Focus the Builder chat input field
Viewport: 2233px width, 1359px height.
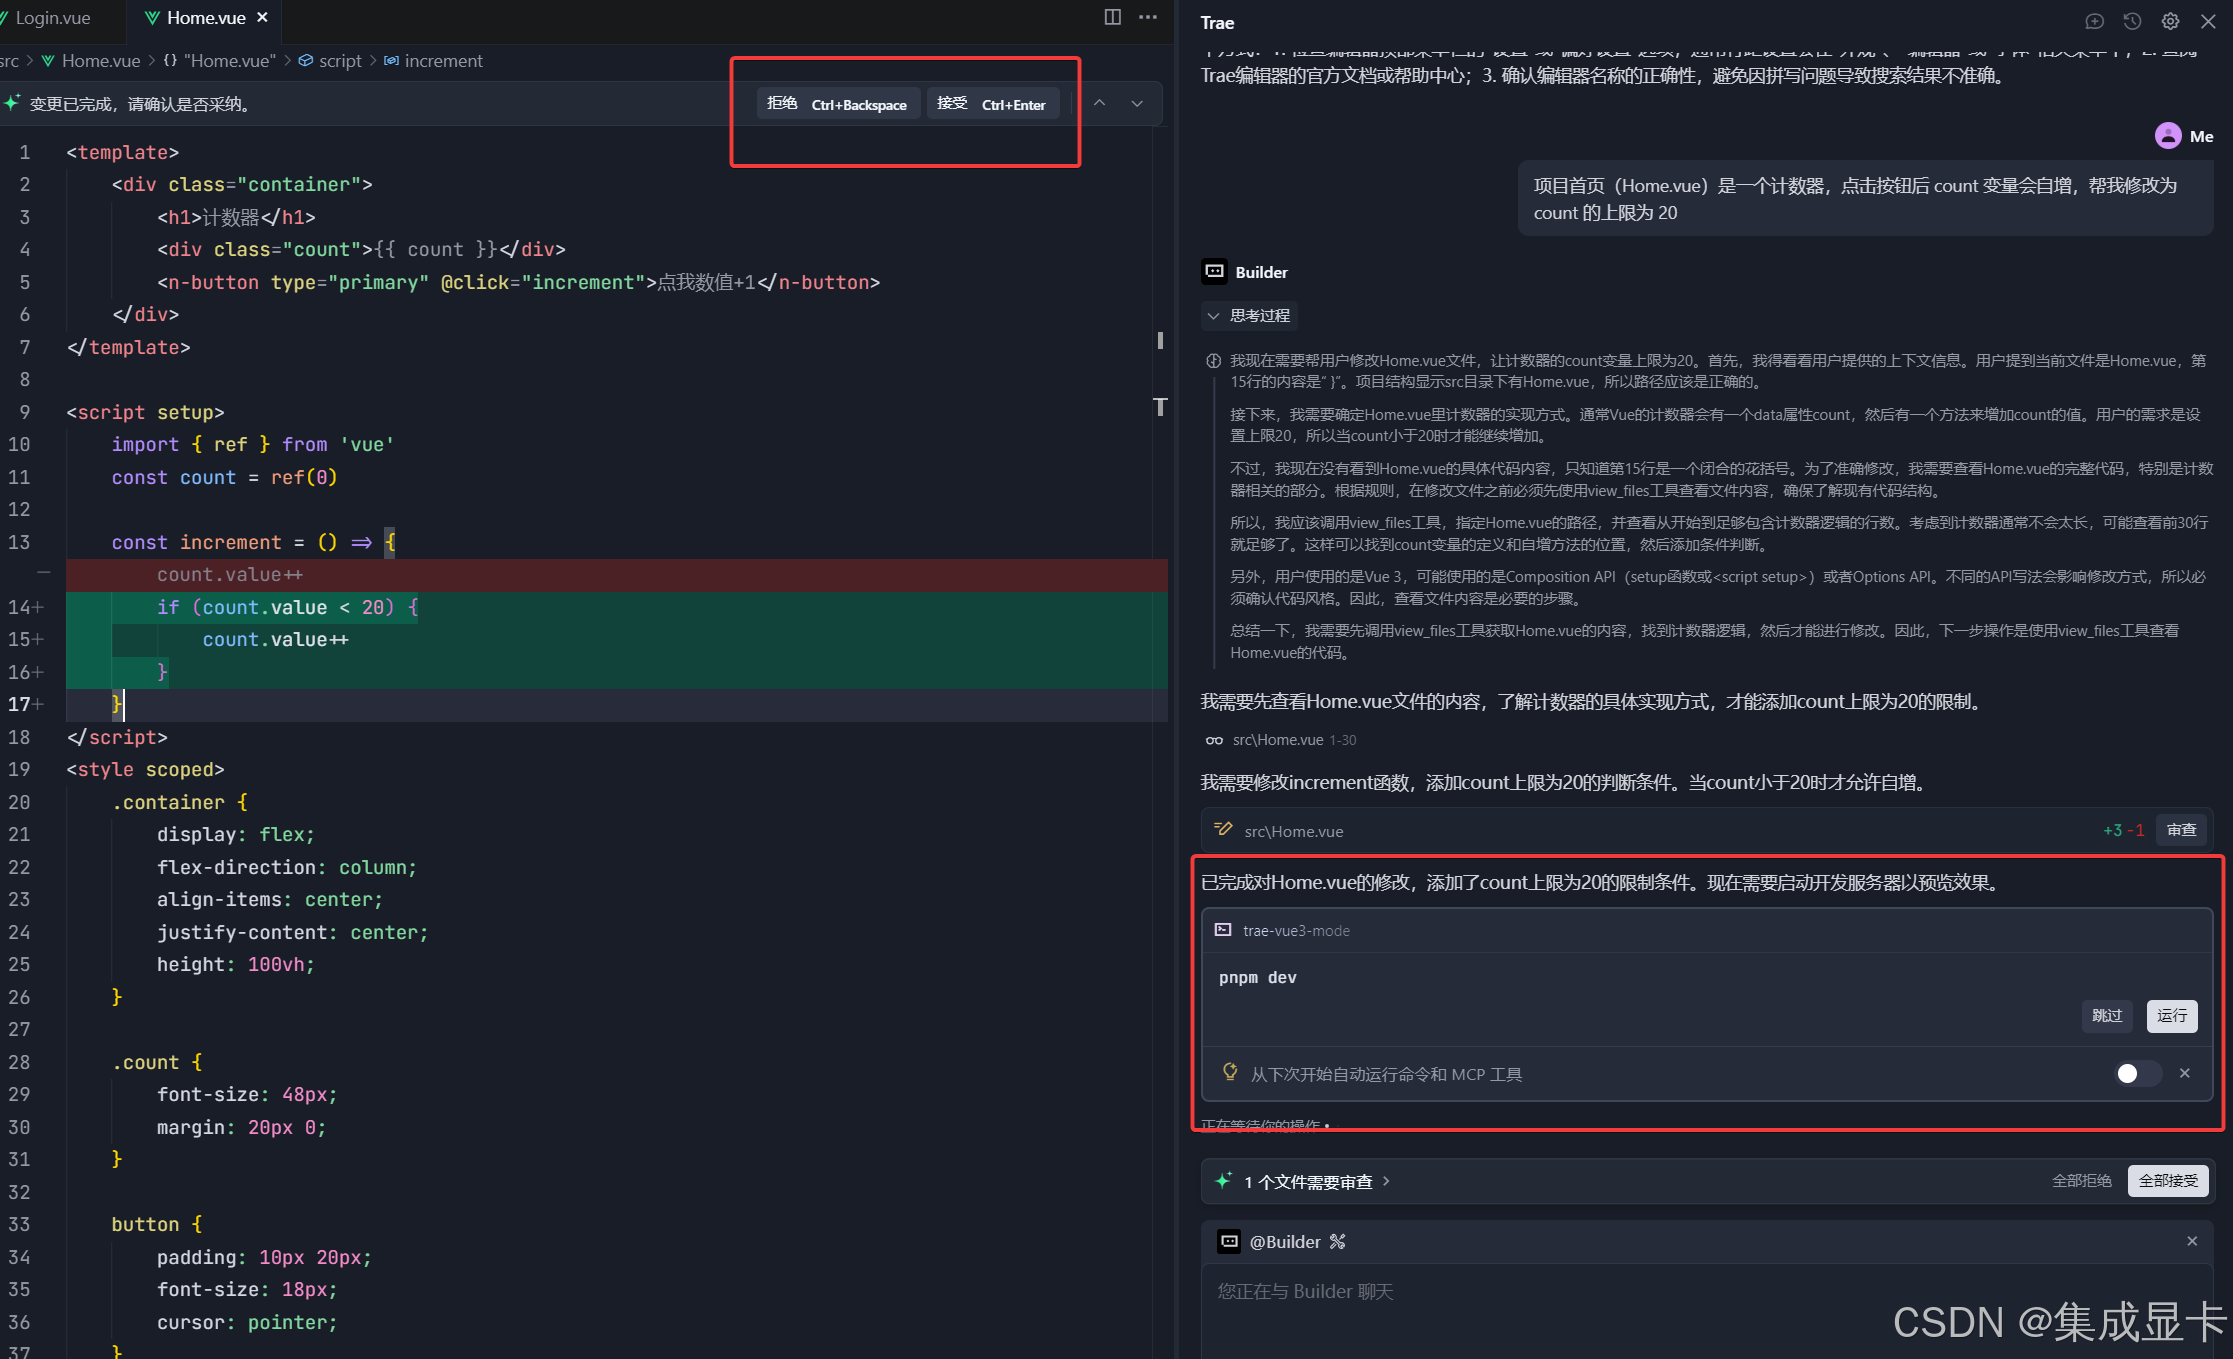point(1706,1310)
